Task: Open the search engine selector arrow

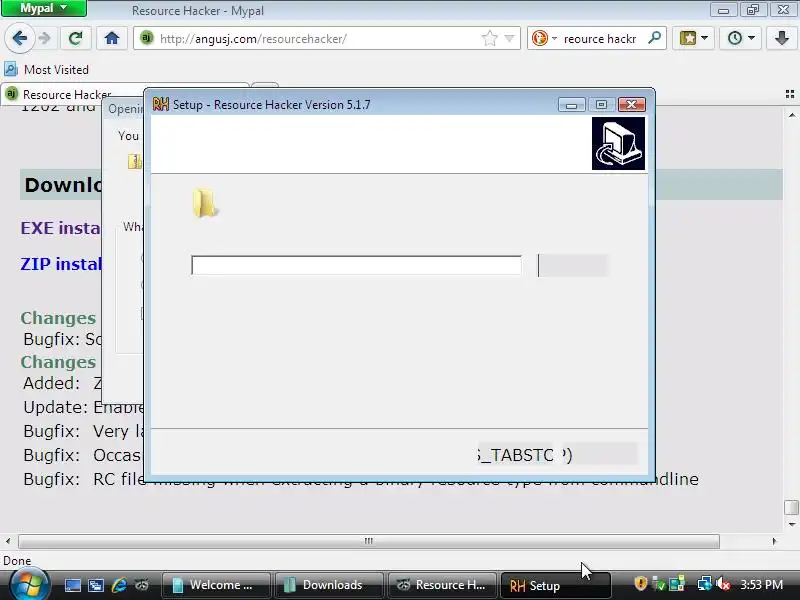Action: (554, 38)
